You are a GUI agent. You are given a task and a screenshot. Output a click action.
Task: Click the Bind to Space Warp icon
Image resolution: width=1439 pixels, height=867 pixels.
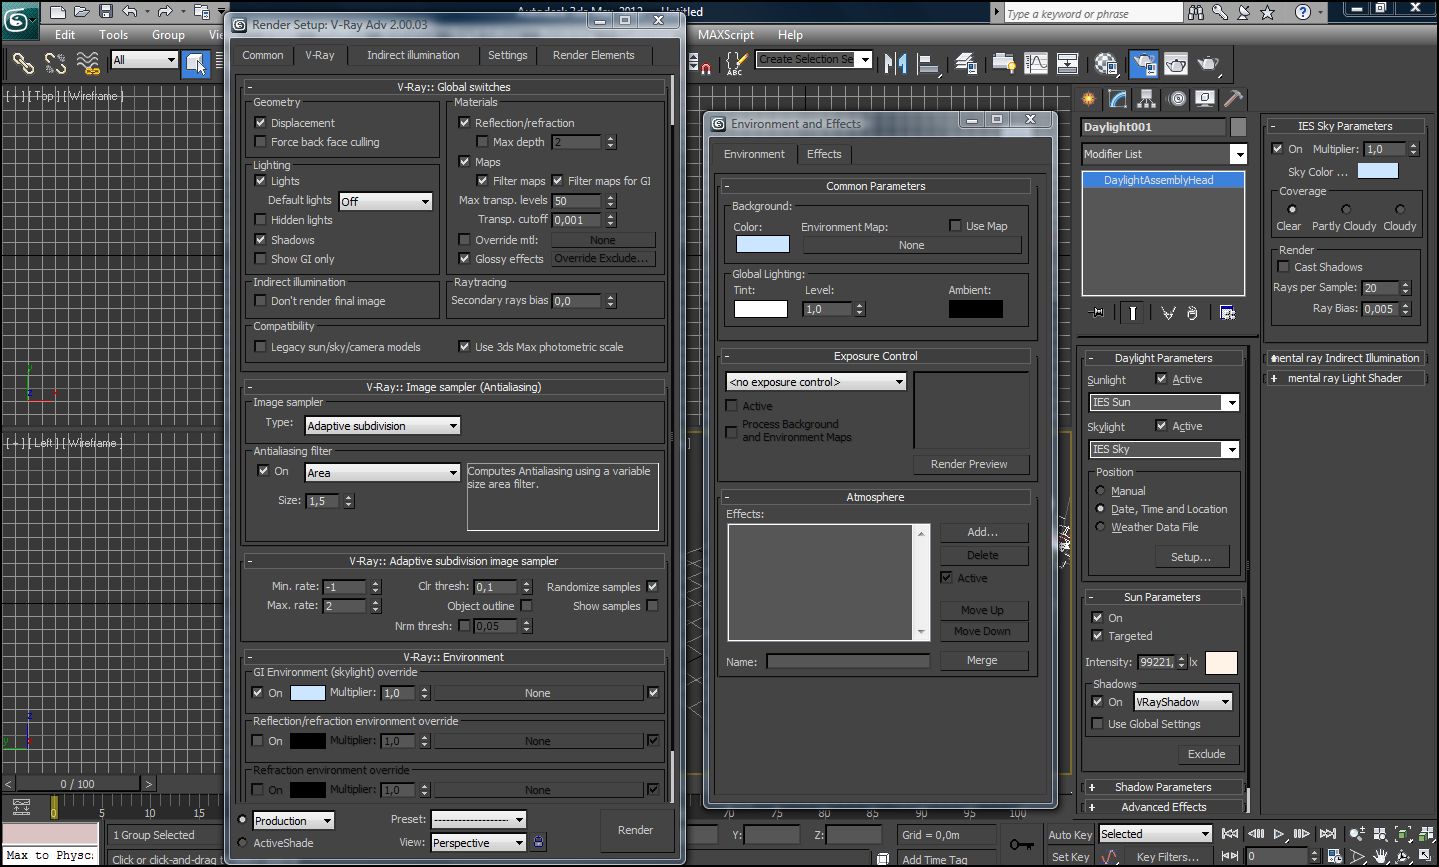pos(88,64)
